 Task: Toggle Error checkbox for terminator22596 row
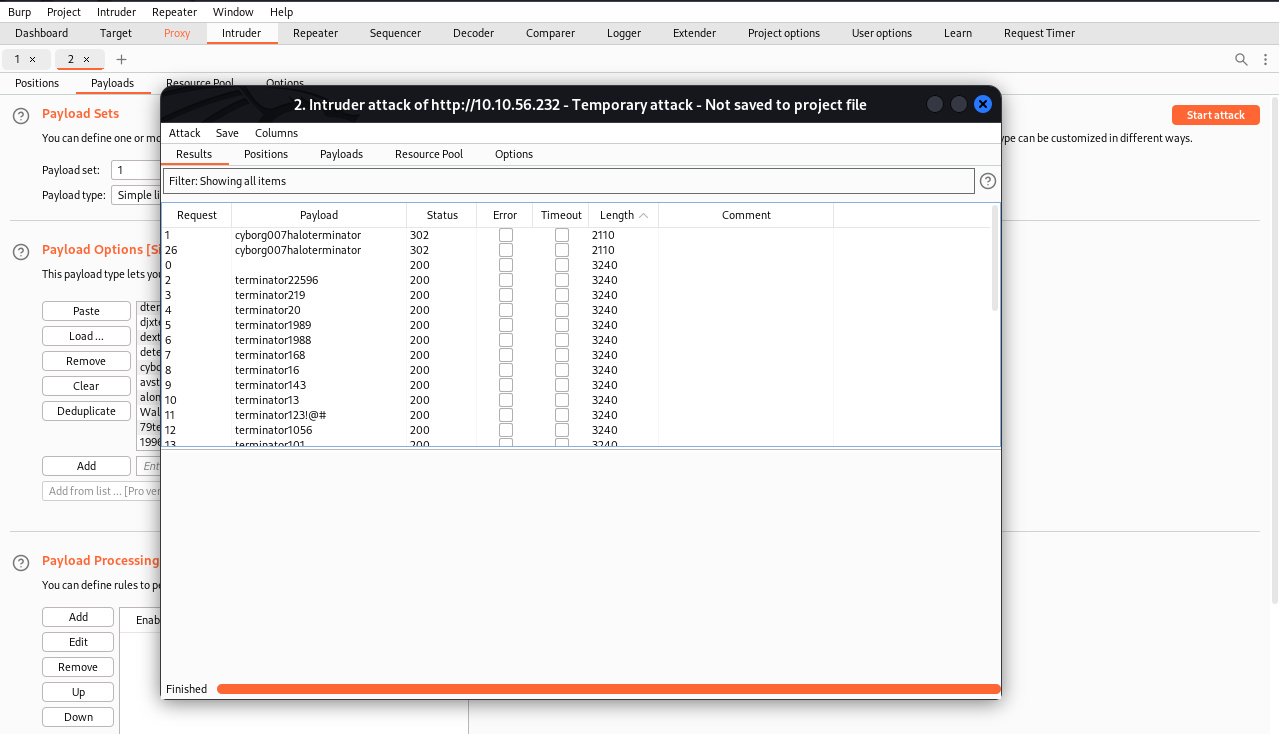pyautogui.click(x=506, y=280)
